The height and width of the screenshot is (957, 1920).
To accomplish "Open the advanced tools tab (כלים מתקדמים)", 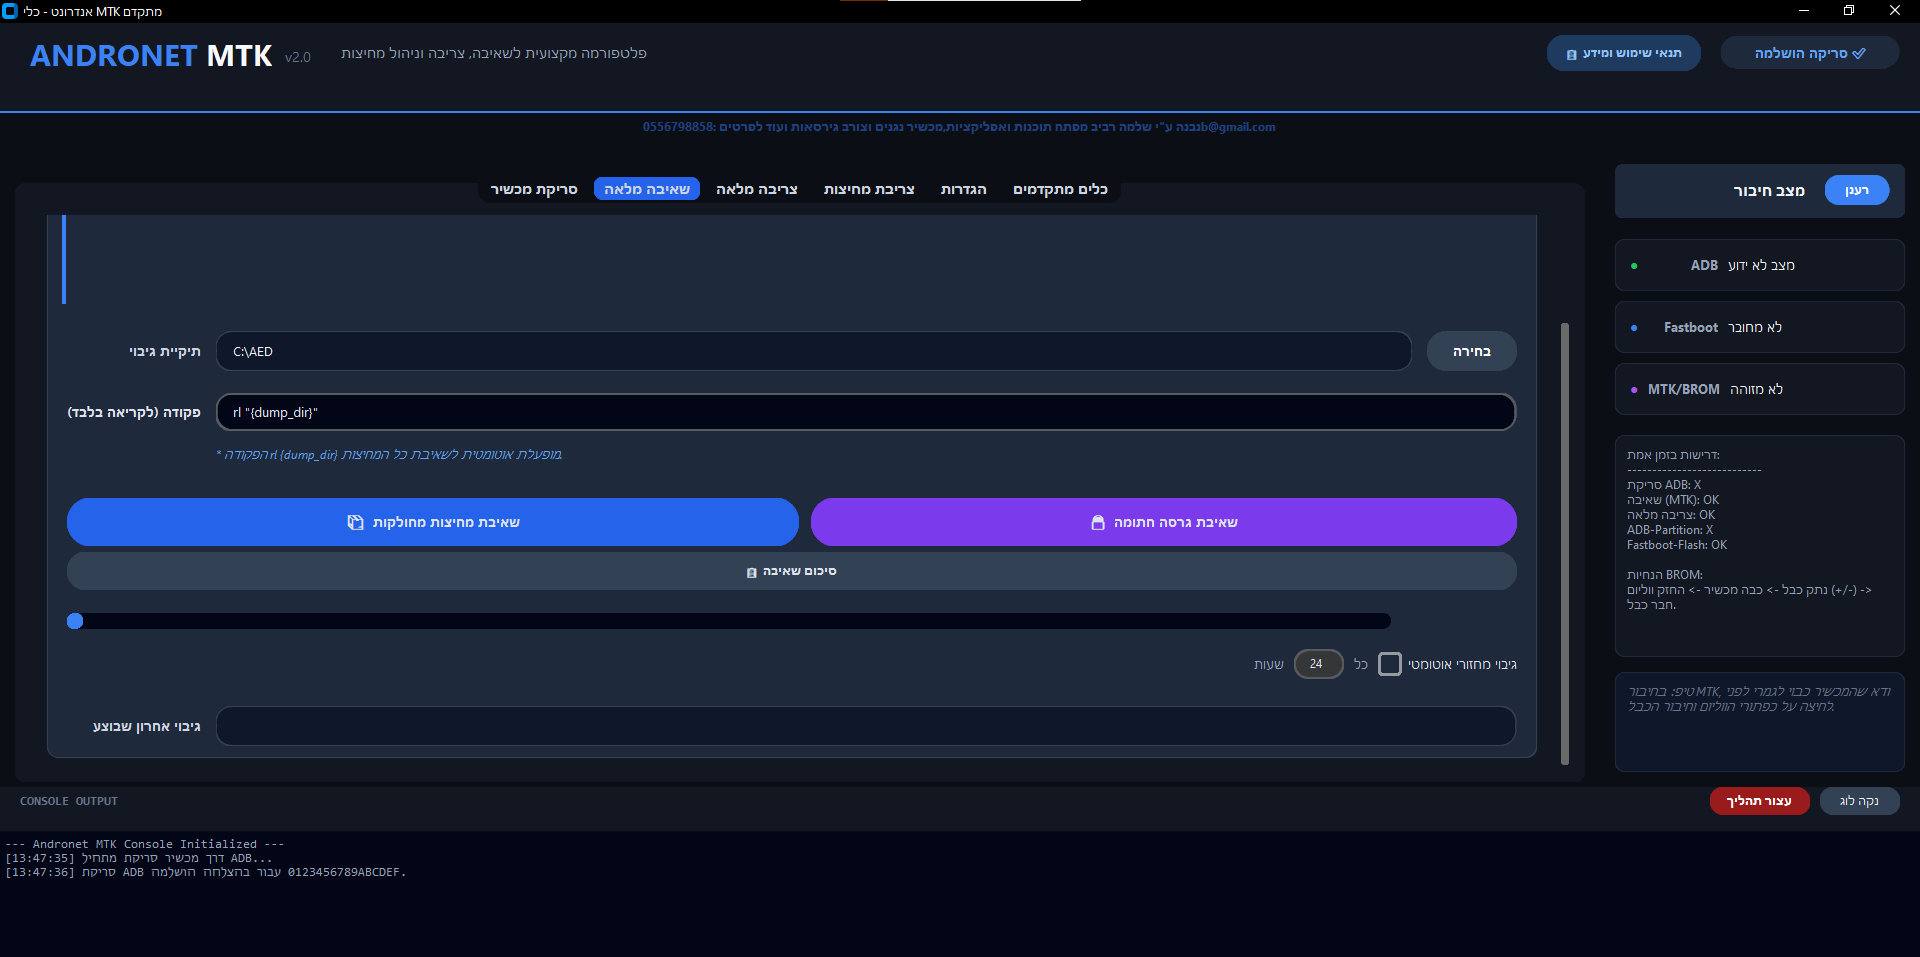I will [1060, 189].
